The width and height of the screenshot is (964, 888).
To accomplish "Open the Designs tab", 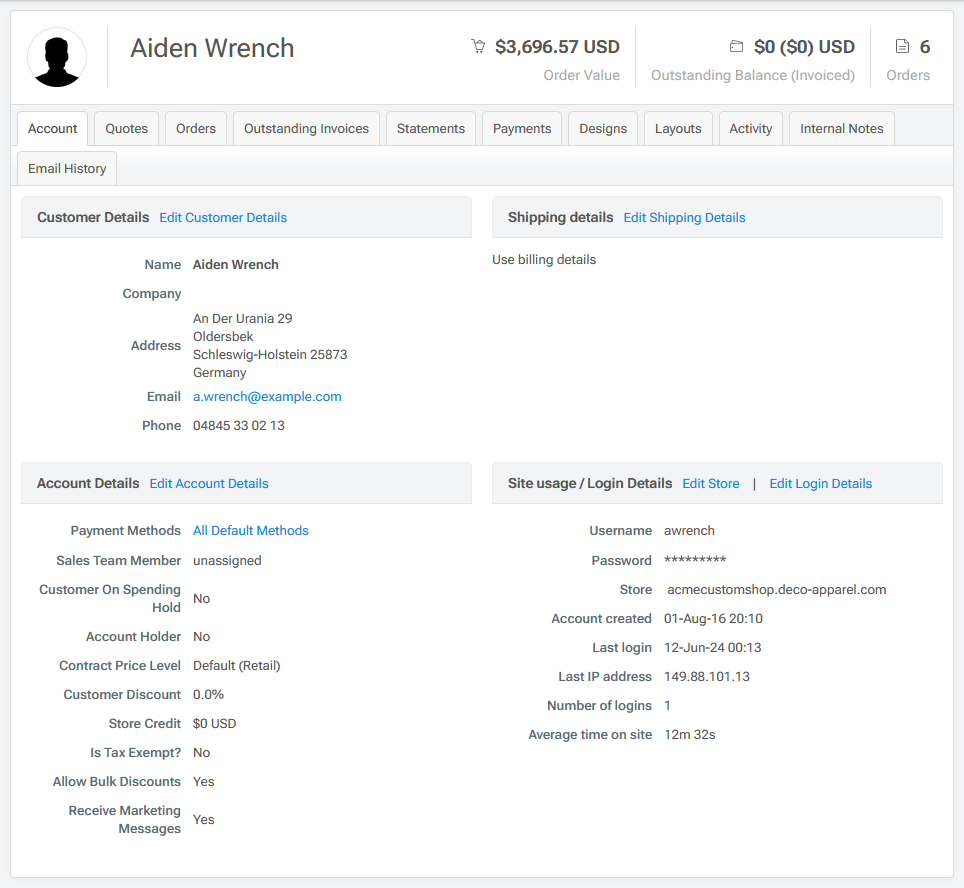I will pos(602,128).
